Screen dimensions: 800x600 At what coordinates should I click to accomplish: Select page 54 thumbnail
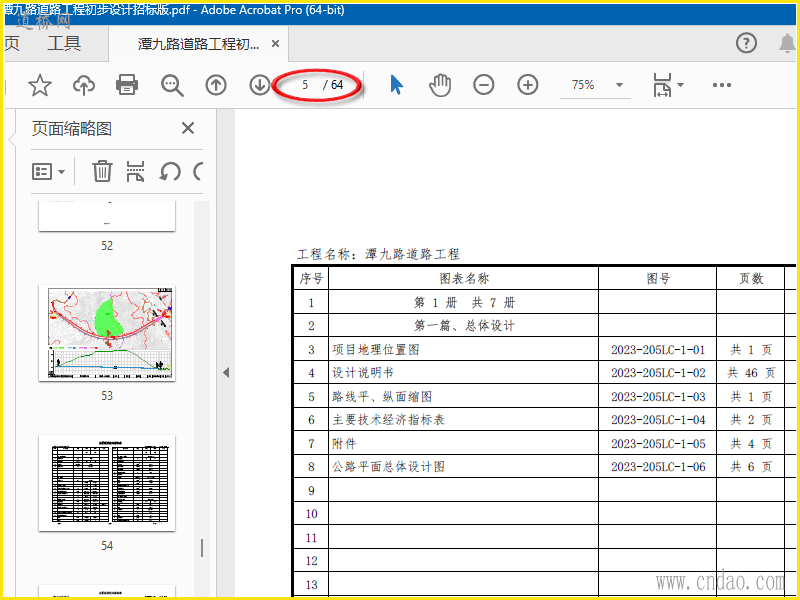point(107,483)
